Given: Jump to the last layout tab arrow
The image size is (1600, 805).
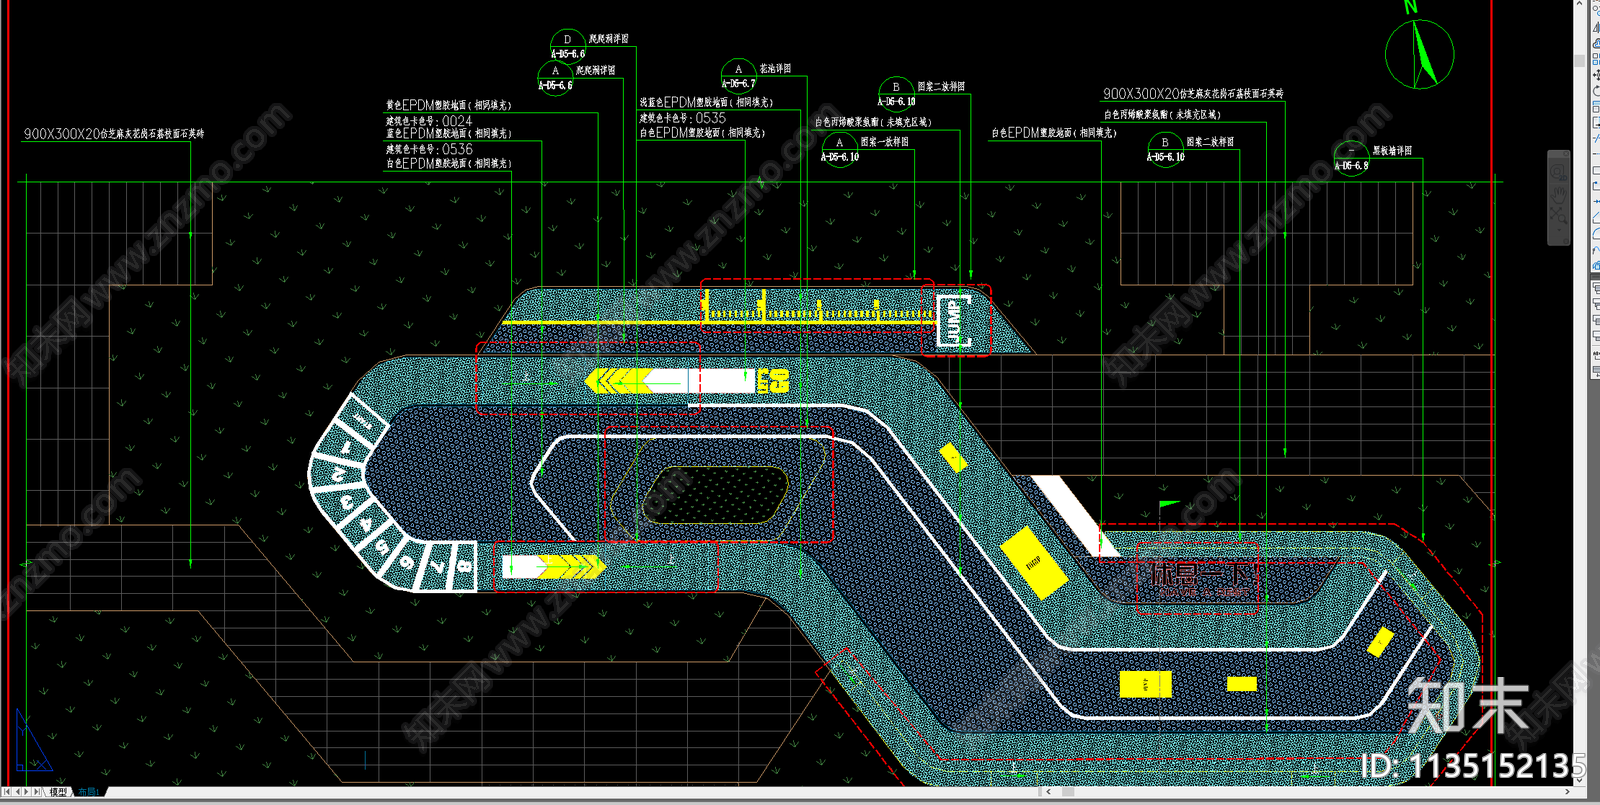Looking at the screenshot, I should (38, 792).
